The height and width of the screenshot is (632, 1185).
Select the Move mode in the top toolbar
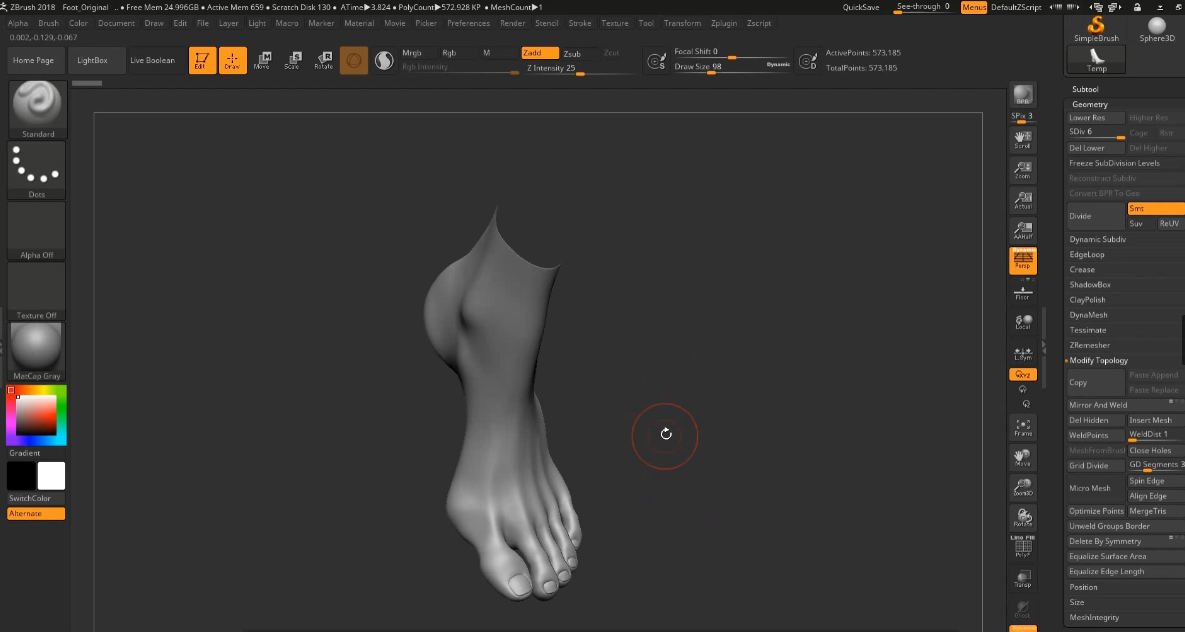click(262, 58)
